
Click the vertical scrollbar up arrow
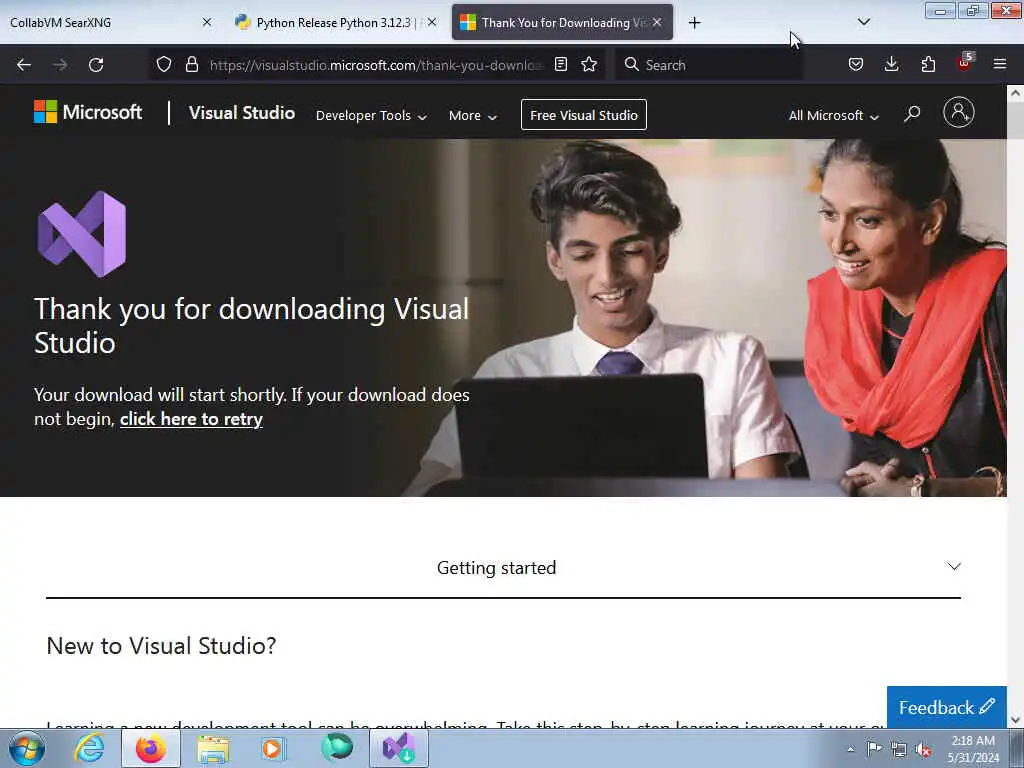pyautogui.click(x=1016, y=93)
